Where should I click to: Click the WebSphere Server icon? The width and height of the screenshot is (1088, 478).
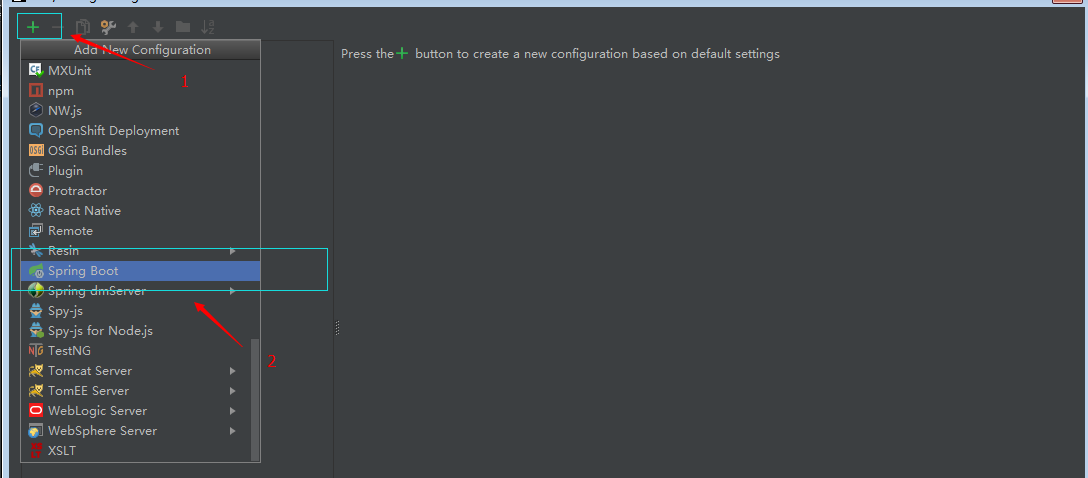tap(36, 431)
